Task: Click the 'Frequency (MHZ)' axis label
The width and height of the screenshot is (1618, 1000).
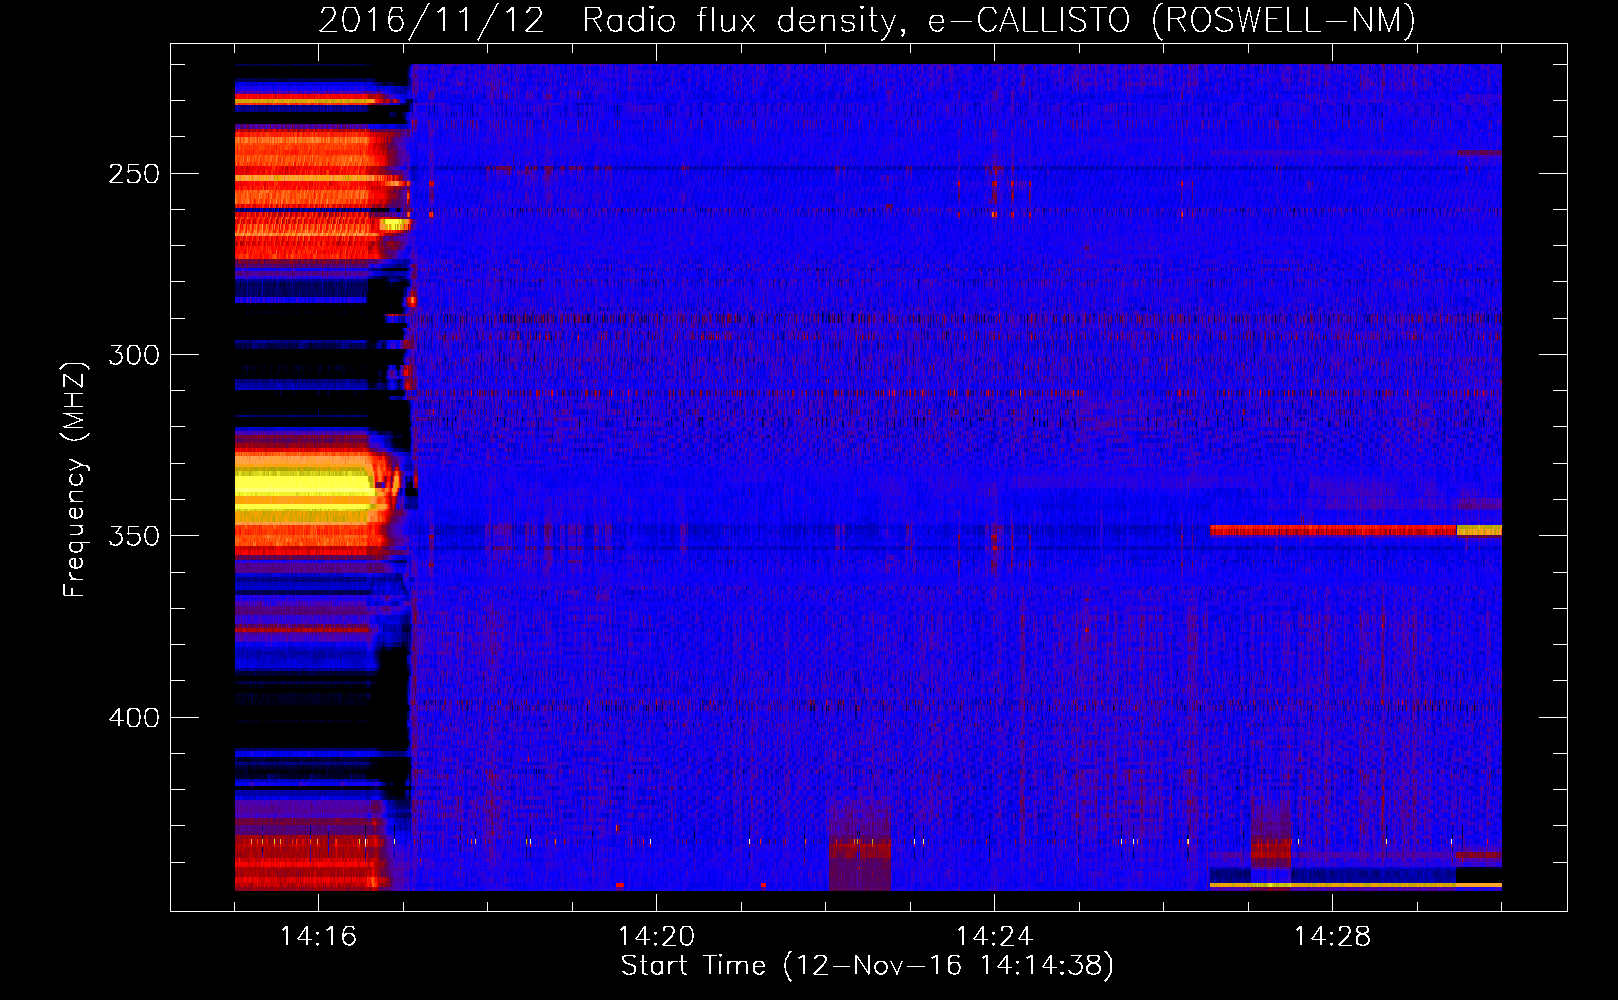Action: click(x=75, y=480)
